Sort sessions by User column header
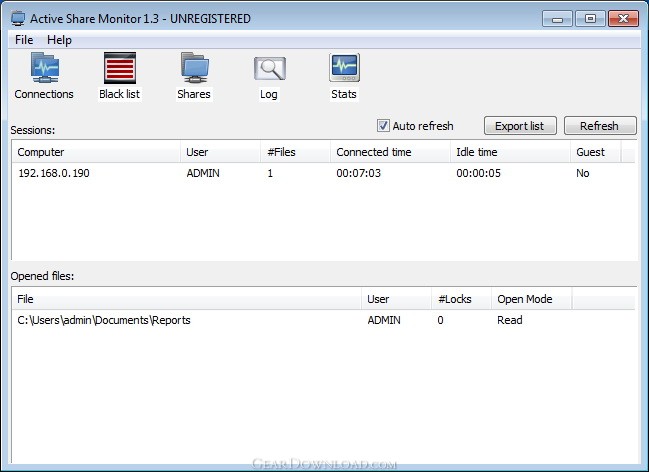Image resolution: width=649 pixels, height=472 pixels. (221, 152)
